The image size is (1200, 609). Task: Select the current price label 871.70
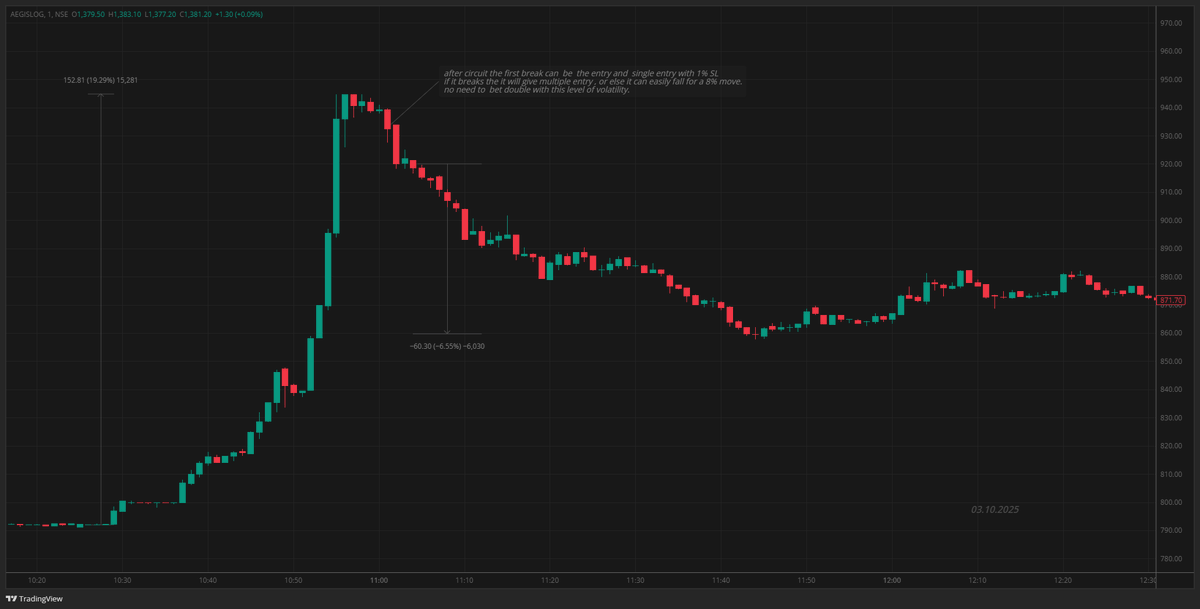[x=1172, y=300]
